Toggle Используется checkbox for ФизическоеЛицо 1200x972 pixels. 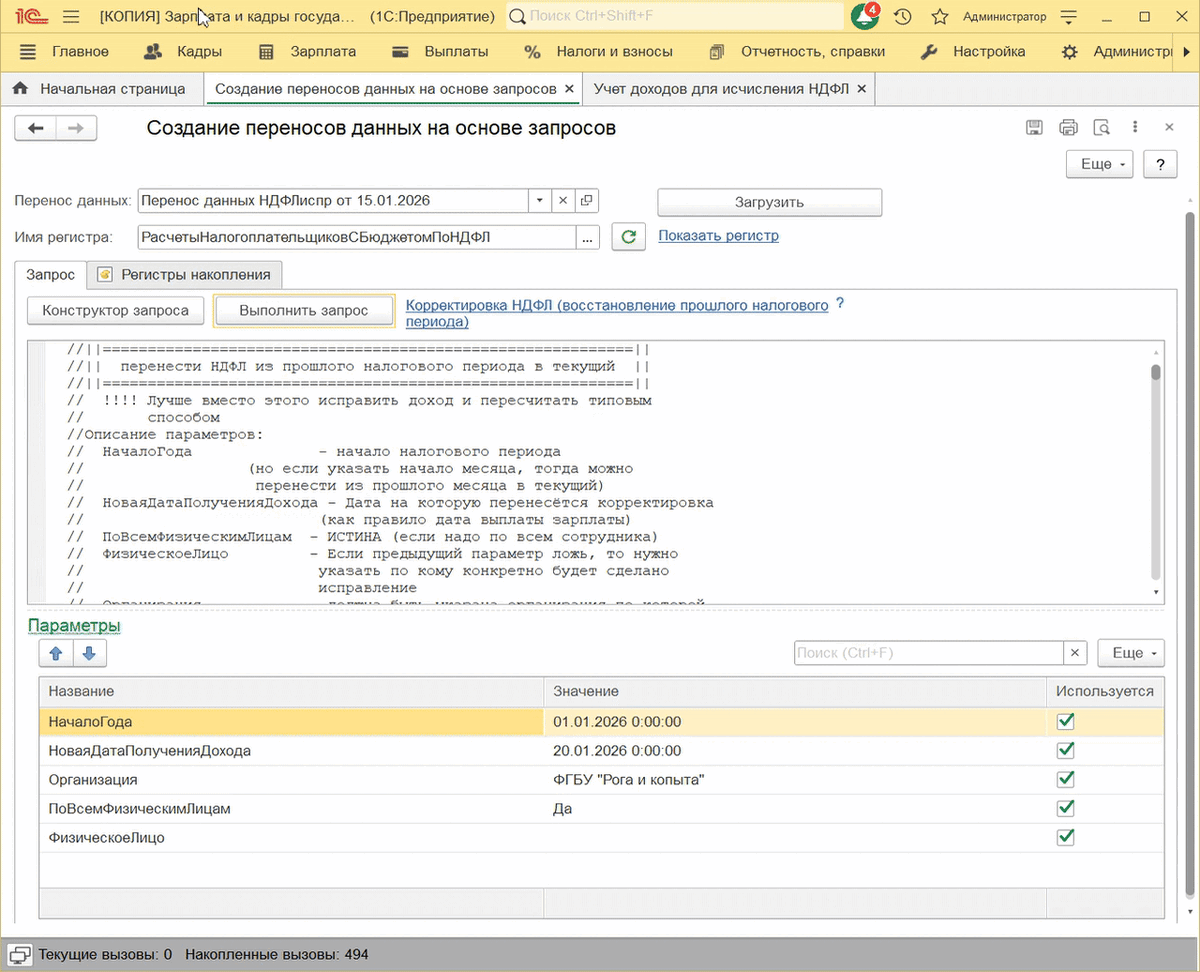tap(1066, 837)
